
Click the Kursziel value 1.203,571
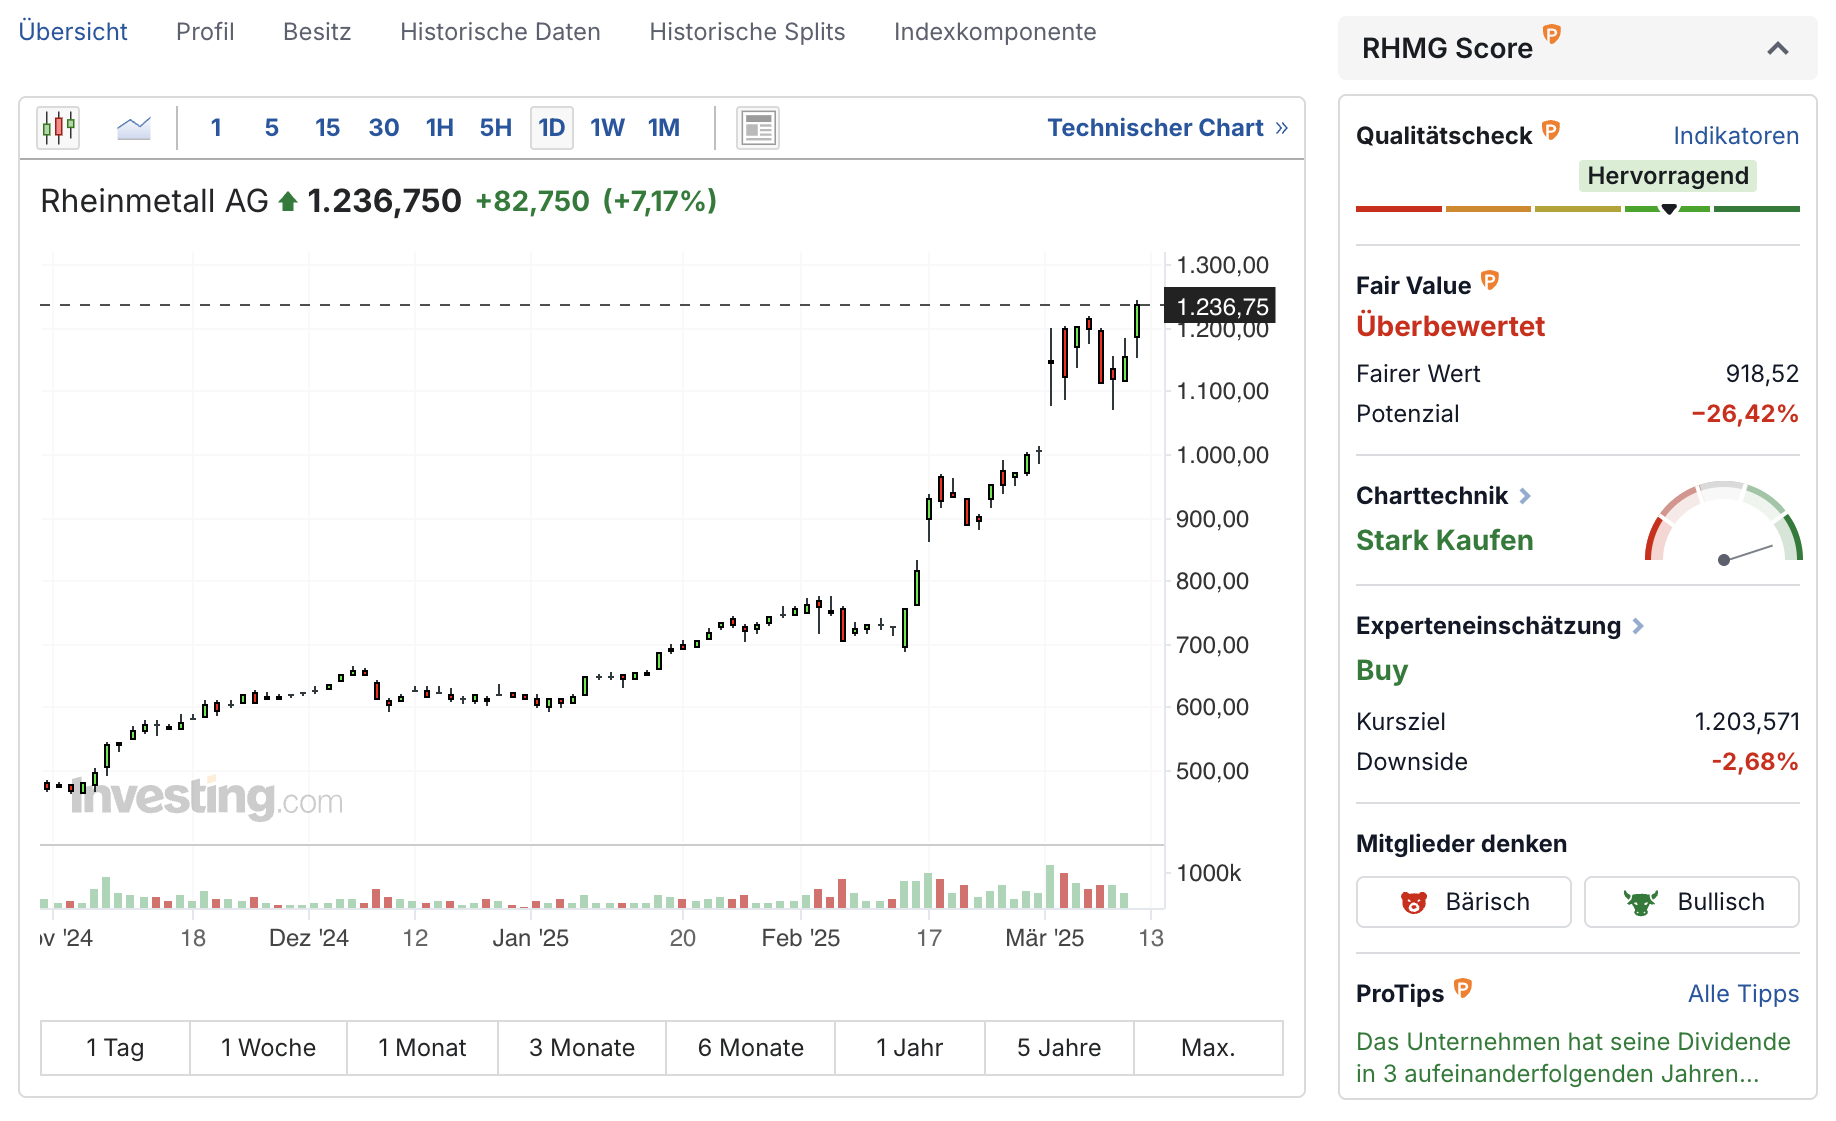(x=1746, y=722)
